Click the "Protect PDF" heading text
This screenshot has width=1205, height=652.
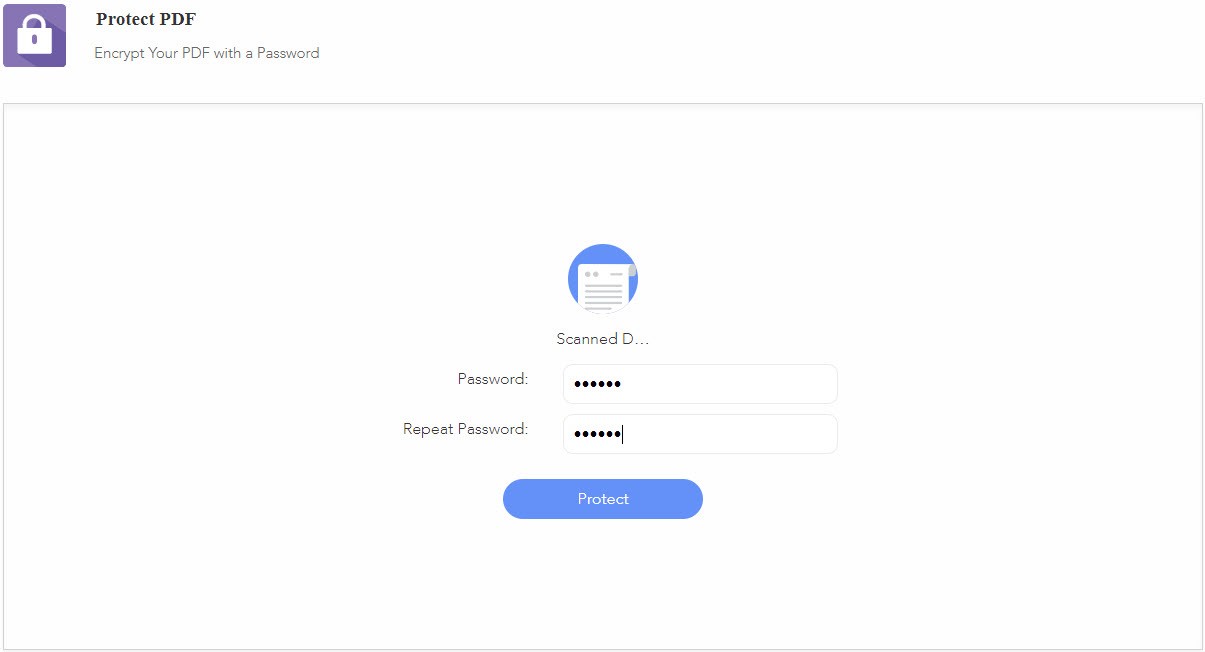(x=146, y=19)
